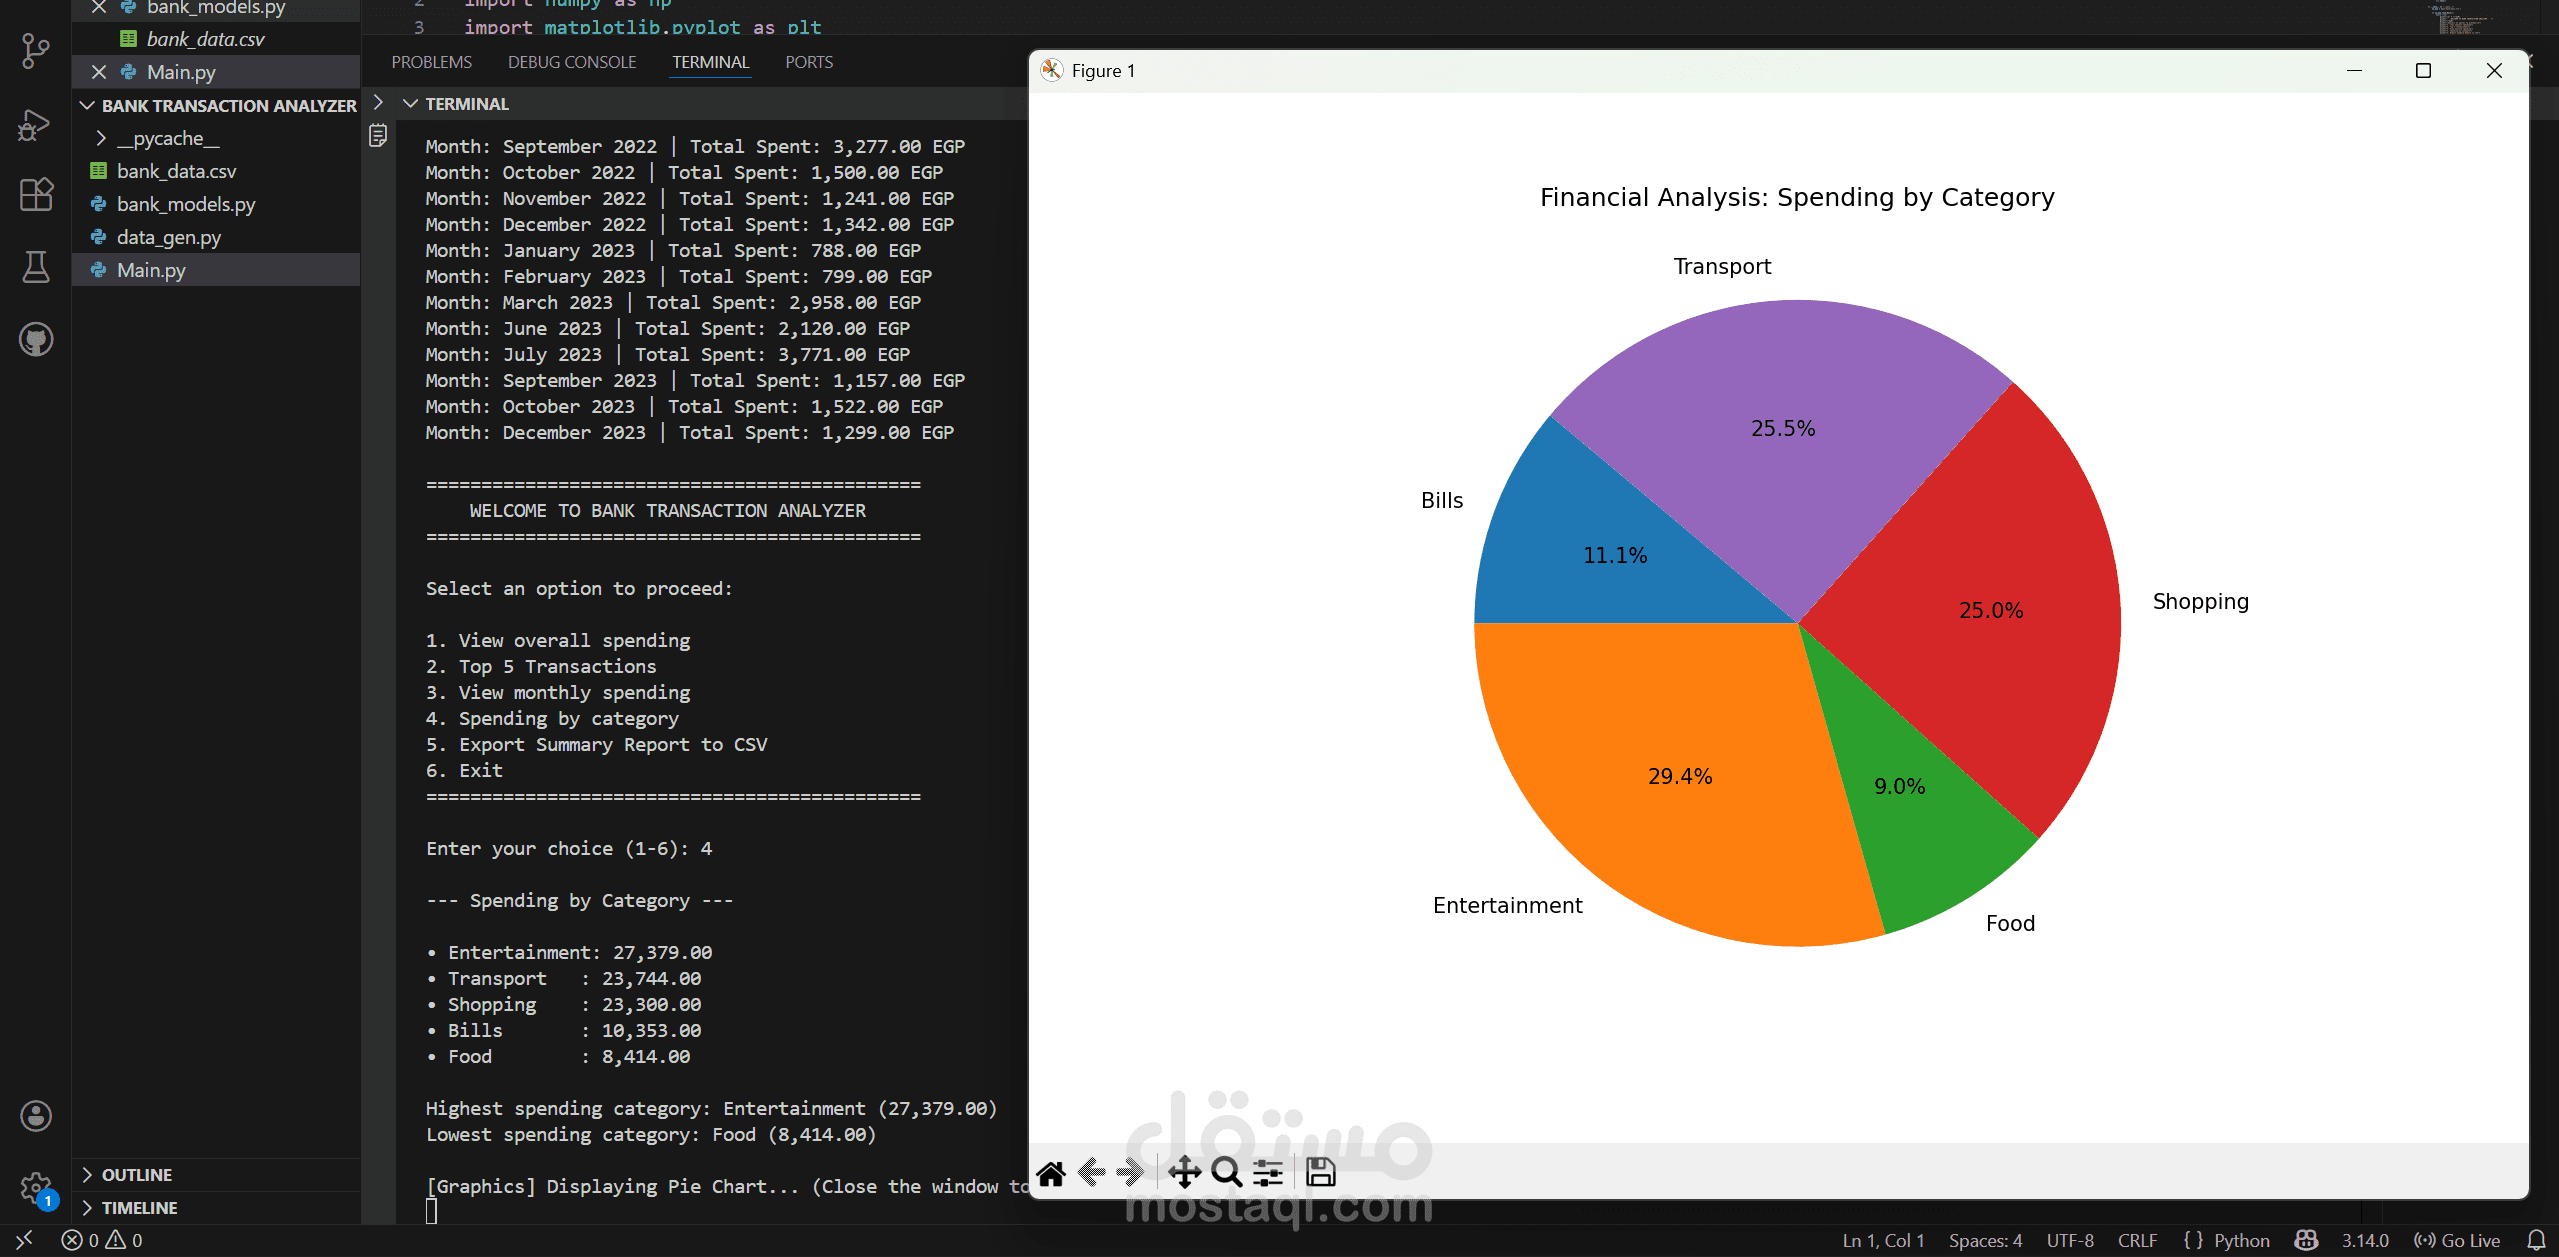Open the Run and Debug sidebar icon
The image size is (2559, 1257).
36,125
